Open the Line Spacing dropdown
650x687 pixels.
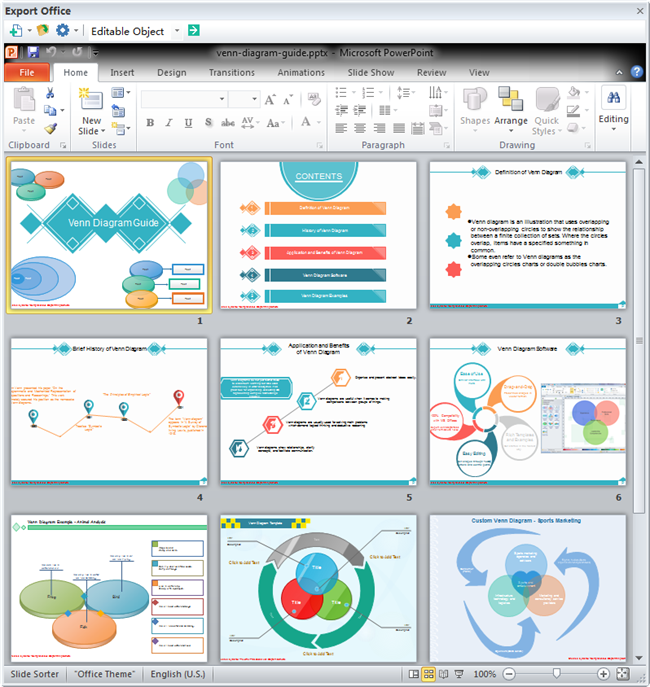(x=406, y=92)
